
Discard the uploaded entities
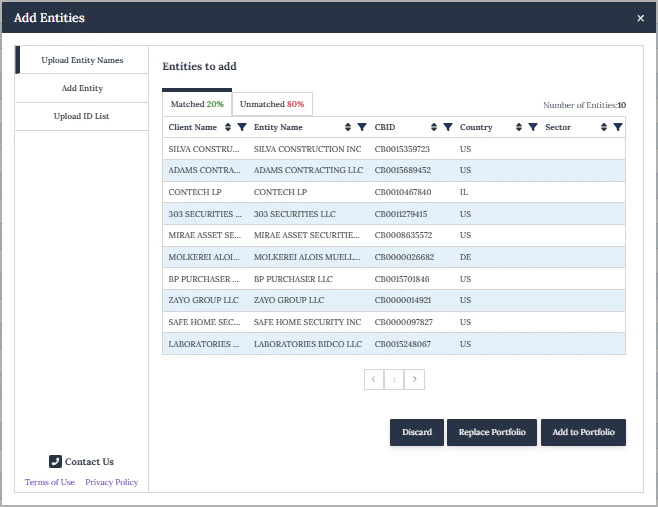tap(417, 432)
